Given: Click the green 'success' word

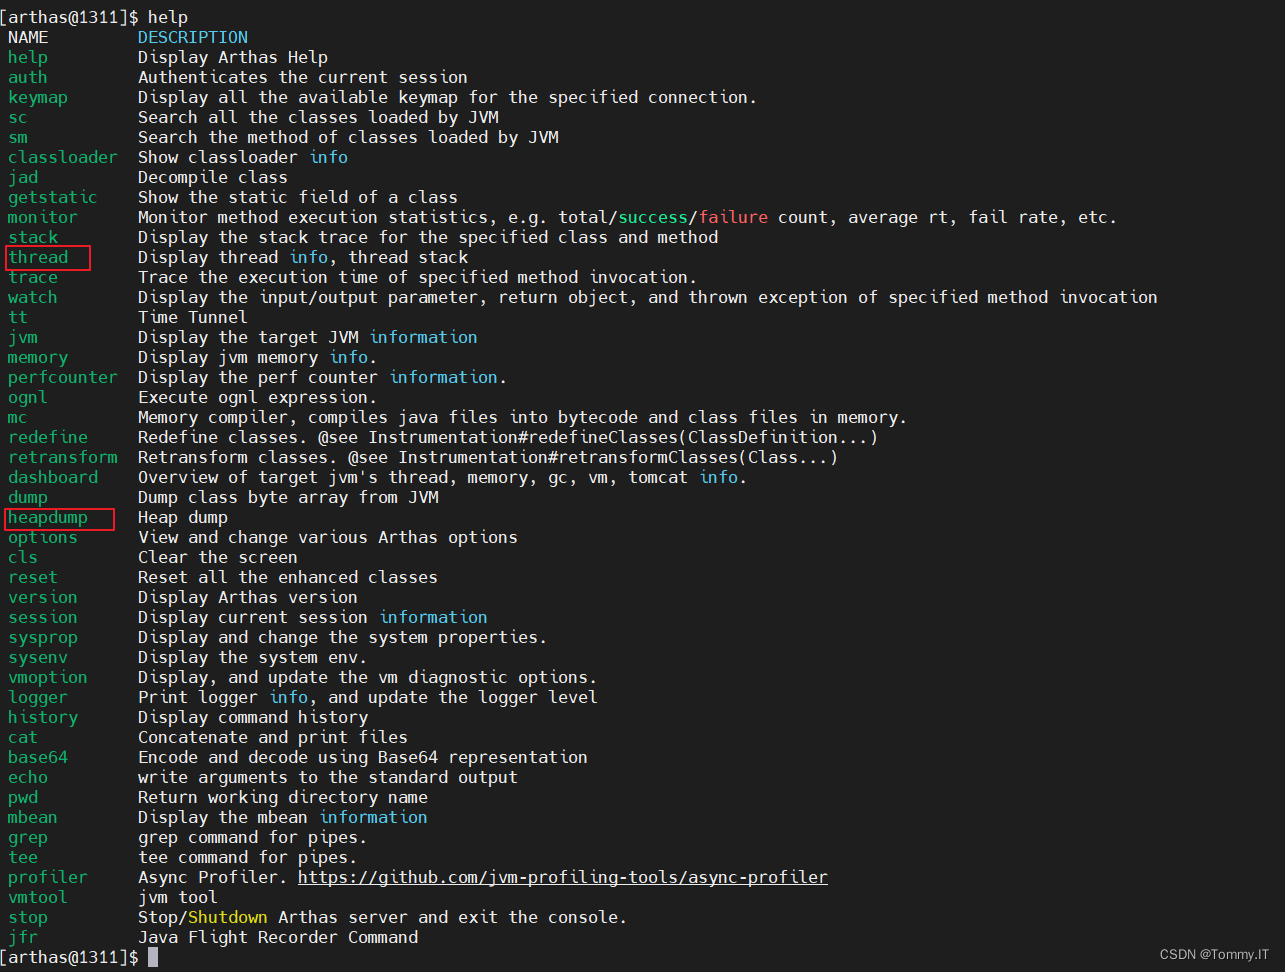Looking at the screenshot, I should coord(653,217).
